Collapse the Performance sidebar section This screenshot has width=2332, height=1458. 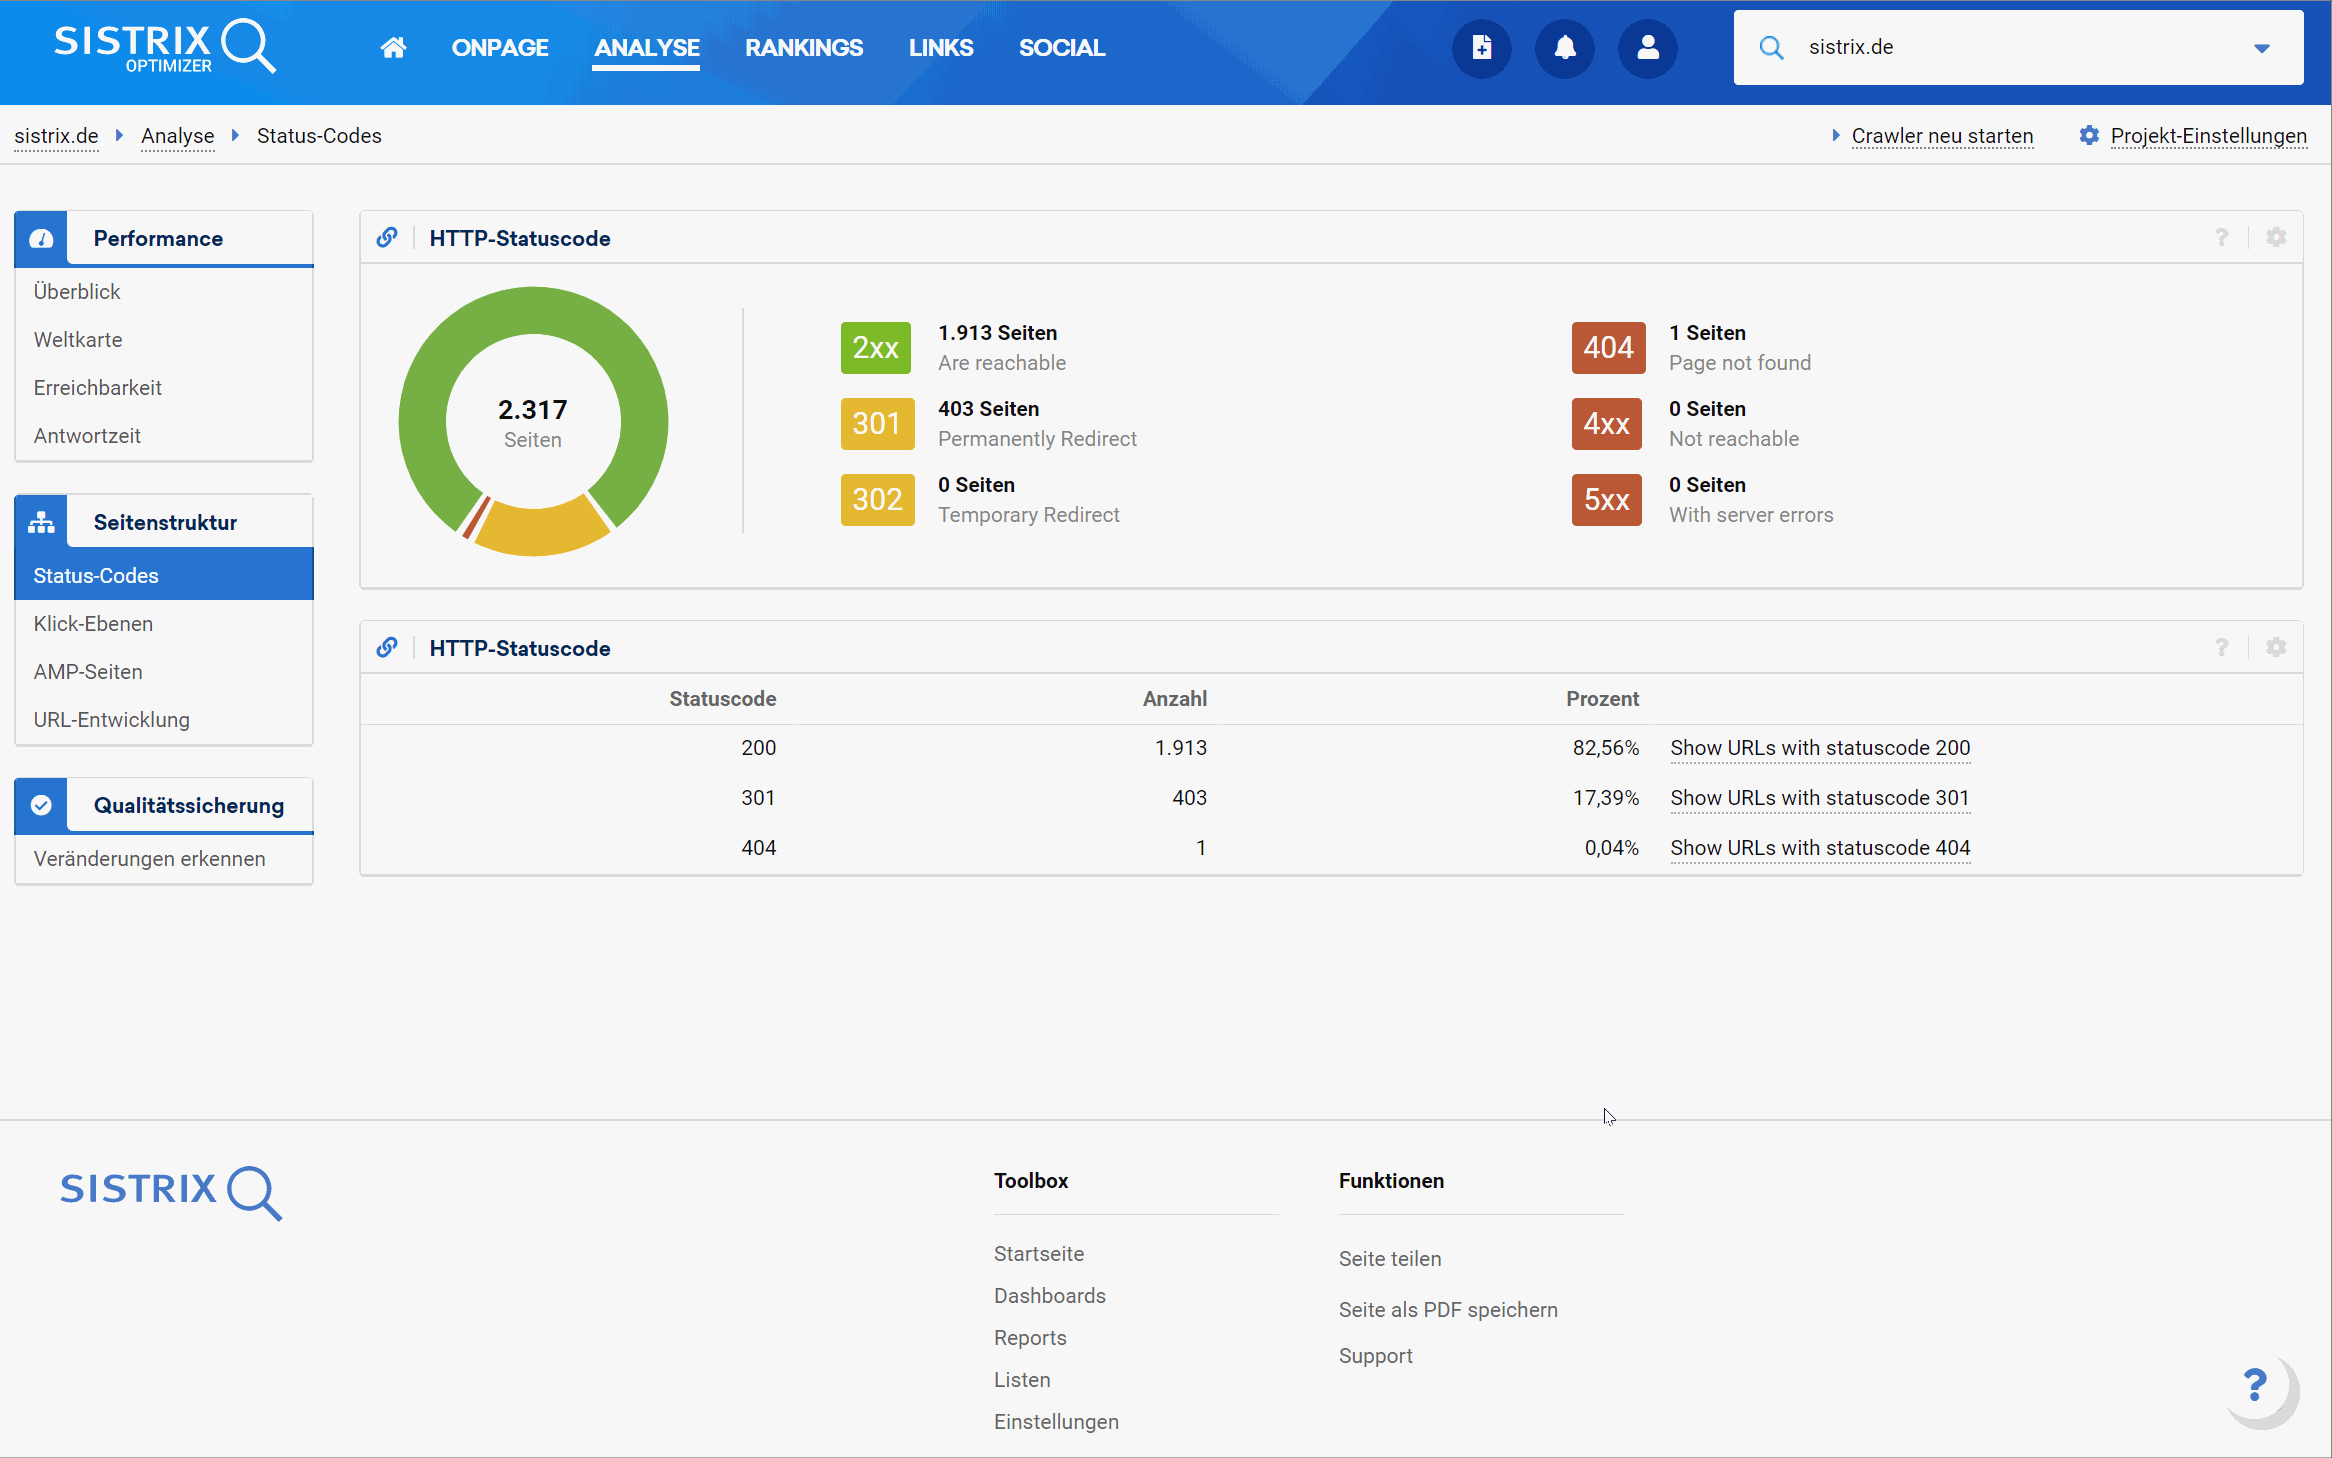[x=158, y=238]
